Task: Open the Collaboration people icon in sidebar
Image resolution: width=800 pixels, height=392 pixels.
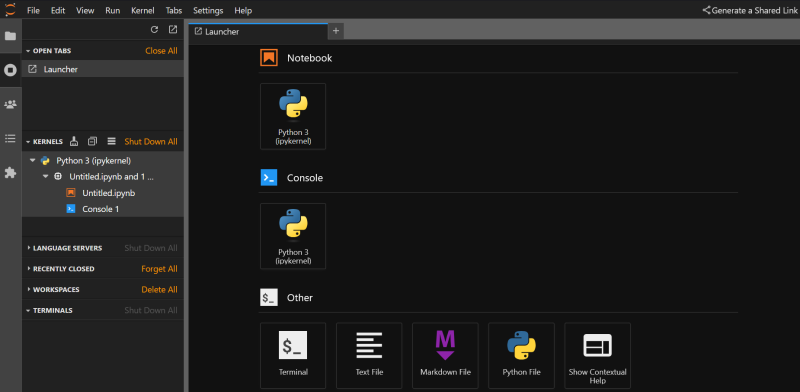Action: click(x=10, y=104)
